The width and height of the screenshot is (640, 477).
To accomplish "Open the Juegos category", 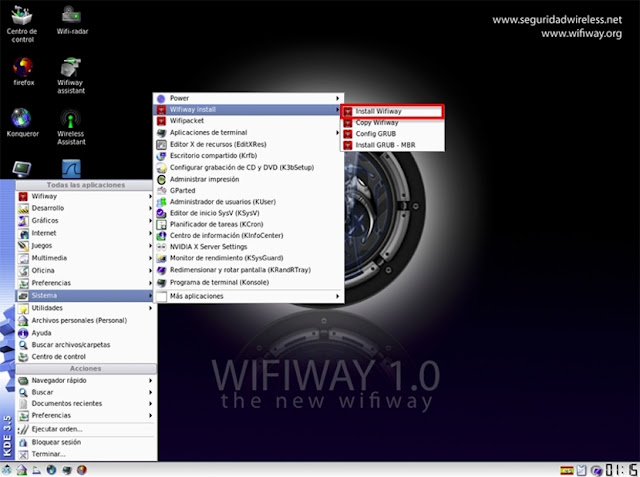I will pyautogui.click(x=84, y=246).
